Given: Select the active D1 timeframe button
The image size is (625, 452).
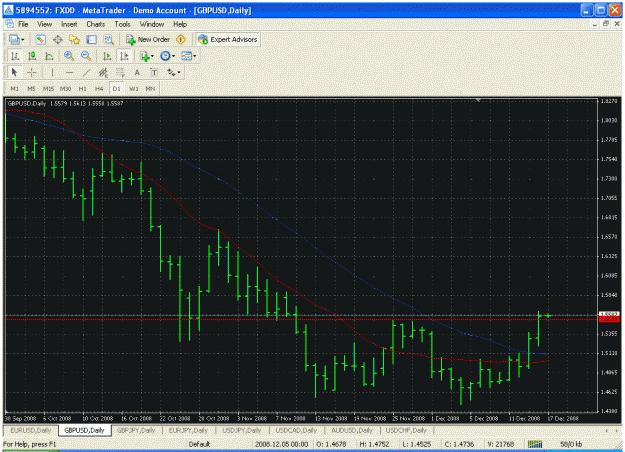Looking at the screenshot, I should pyautogui.click(x=116, y=88).
